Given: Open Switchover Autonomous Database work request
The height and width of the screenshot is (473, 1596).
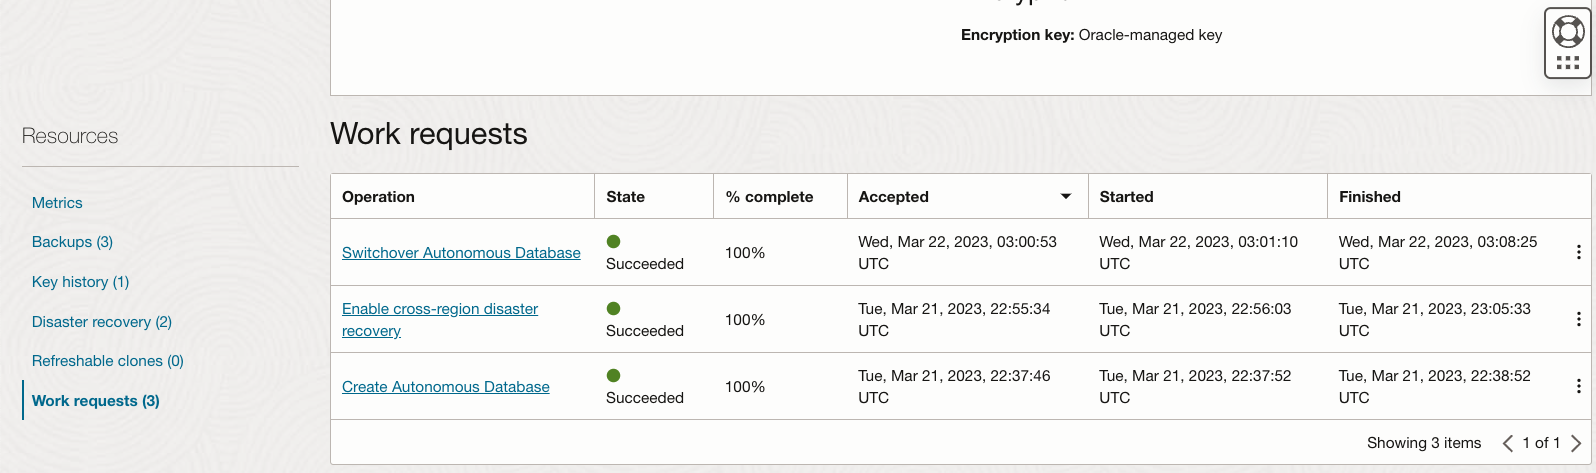Looking at the screenshot, I should click(461, 253).
